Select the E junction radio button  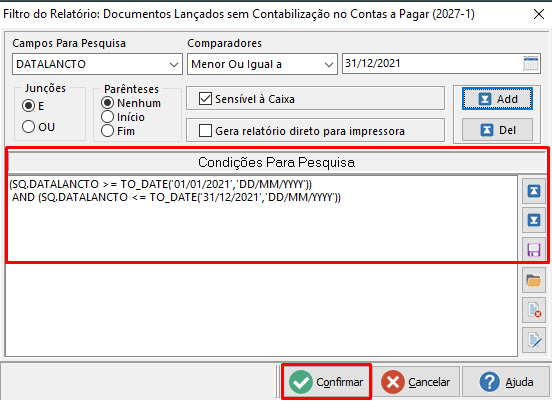29,106
